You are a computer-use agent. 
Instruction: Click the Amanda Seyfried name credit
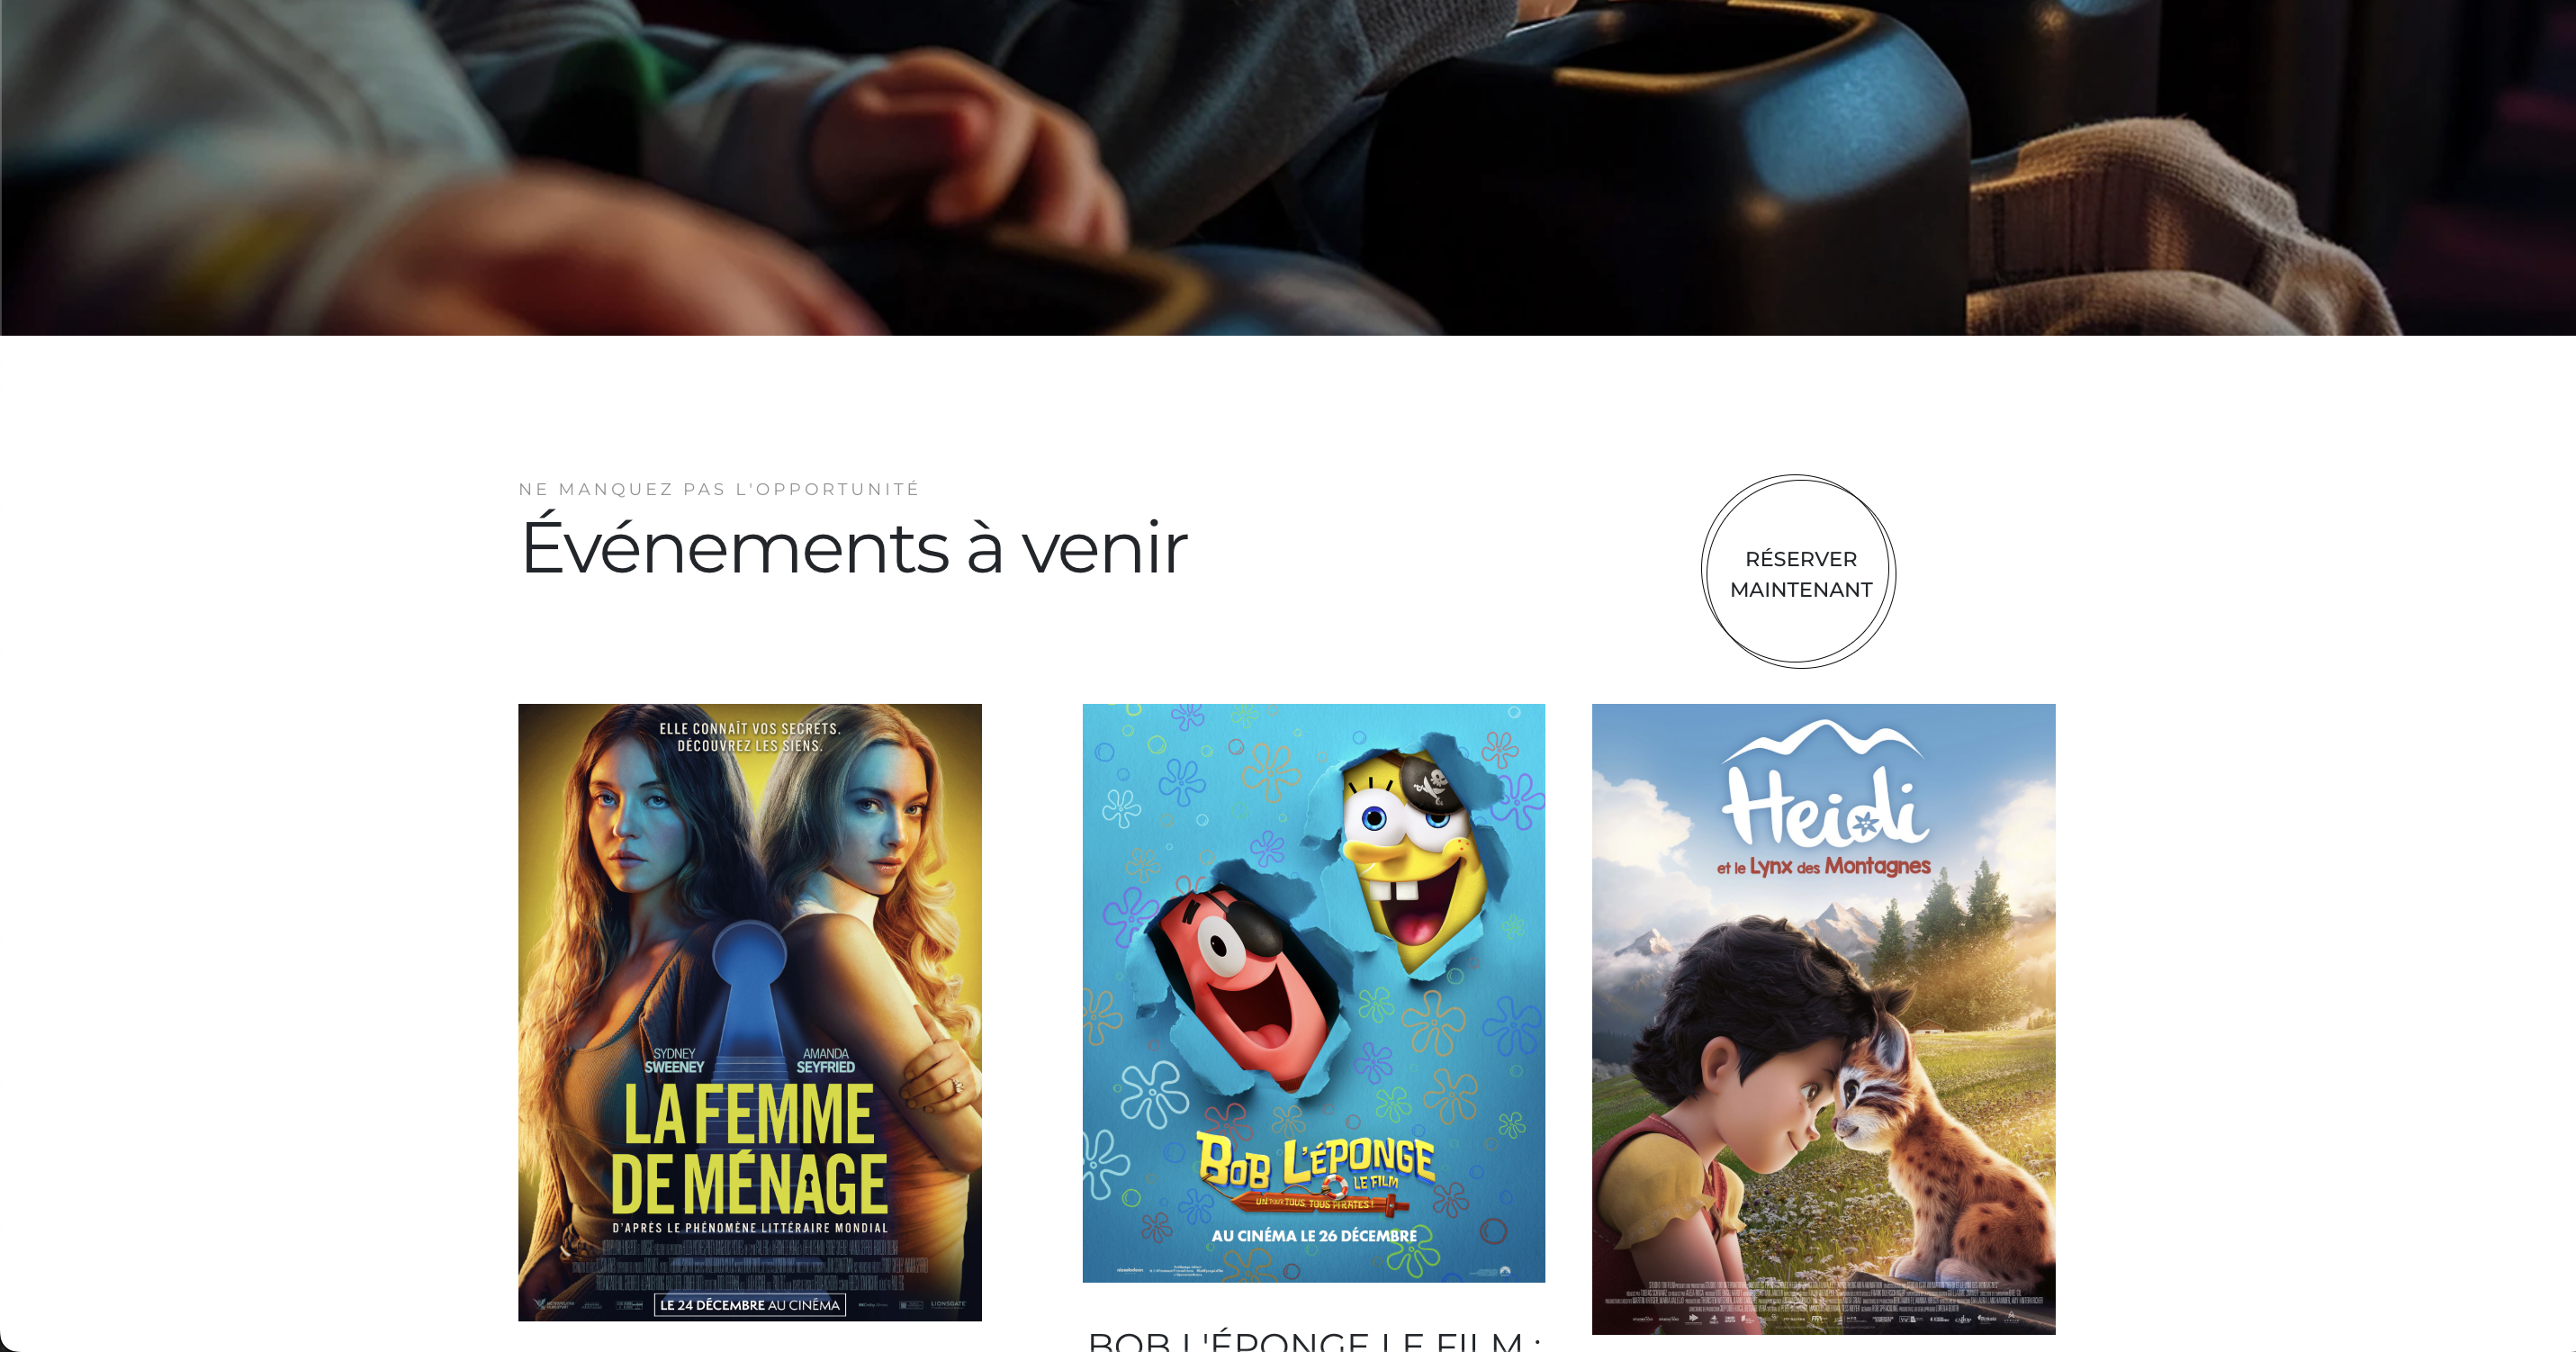[825, 1061]
